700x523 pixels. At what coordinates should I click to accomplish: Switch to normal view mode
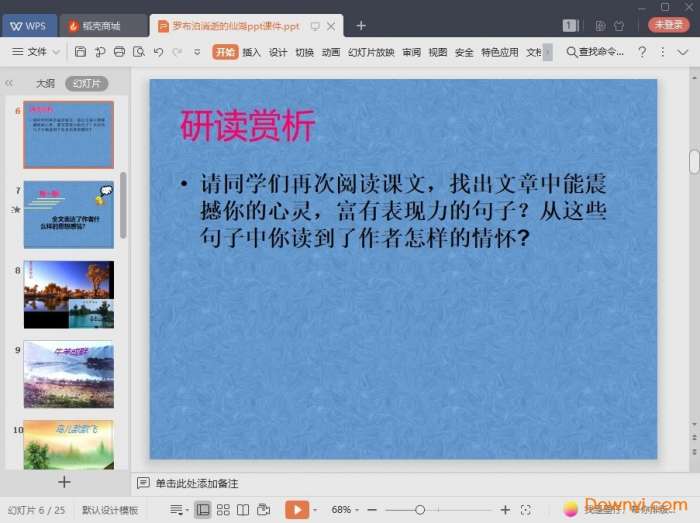pos(203,510)
